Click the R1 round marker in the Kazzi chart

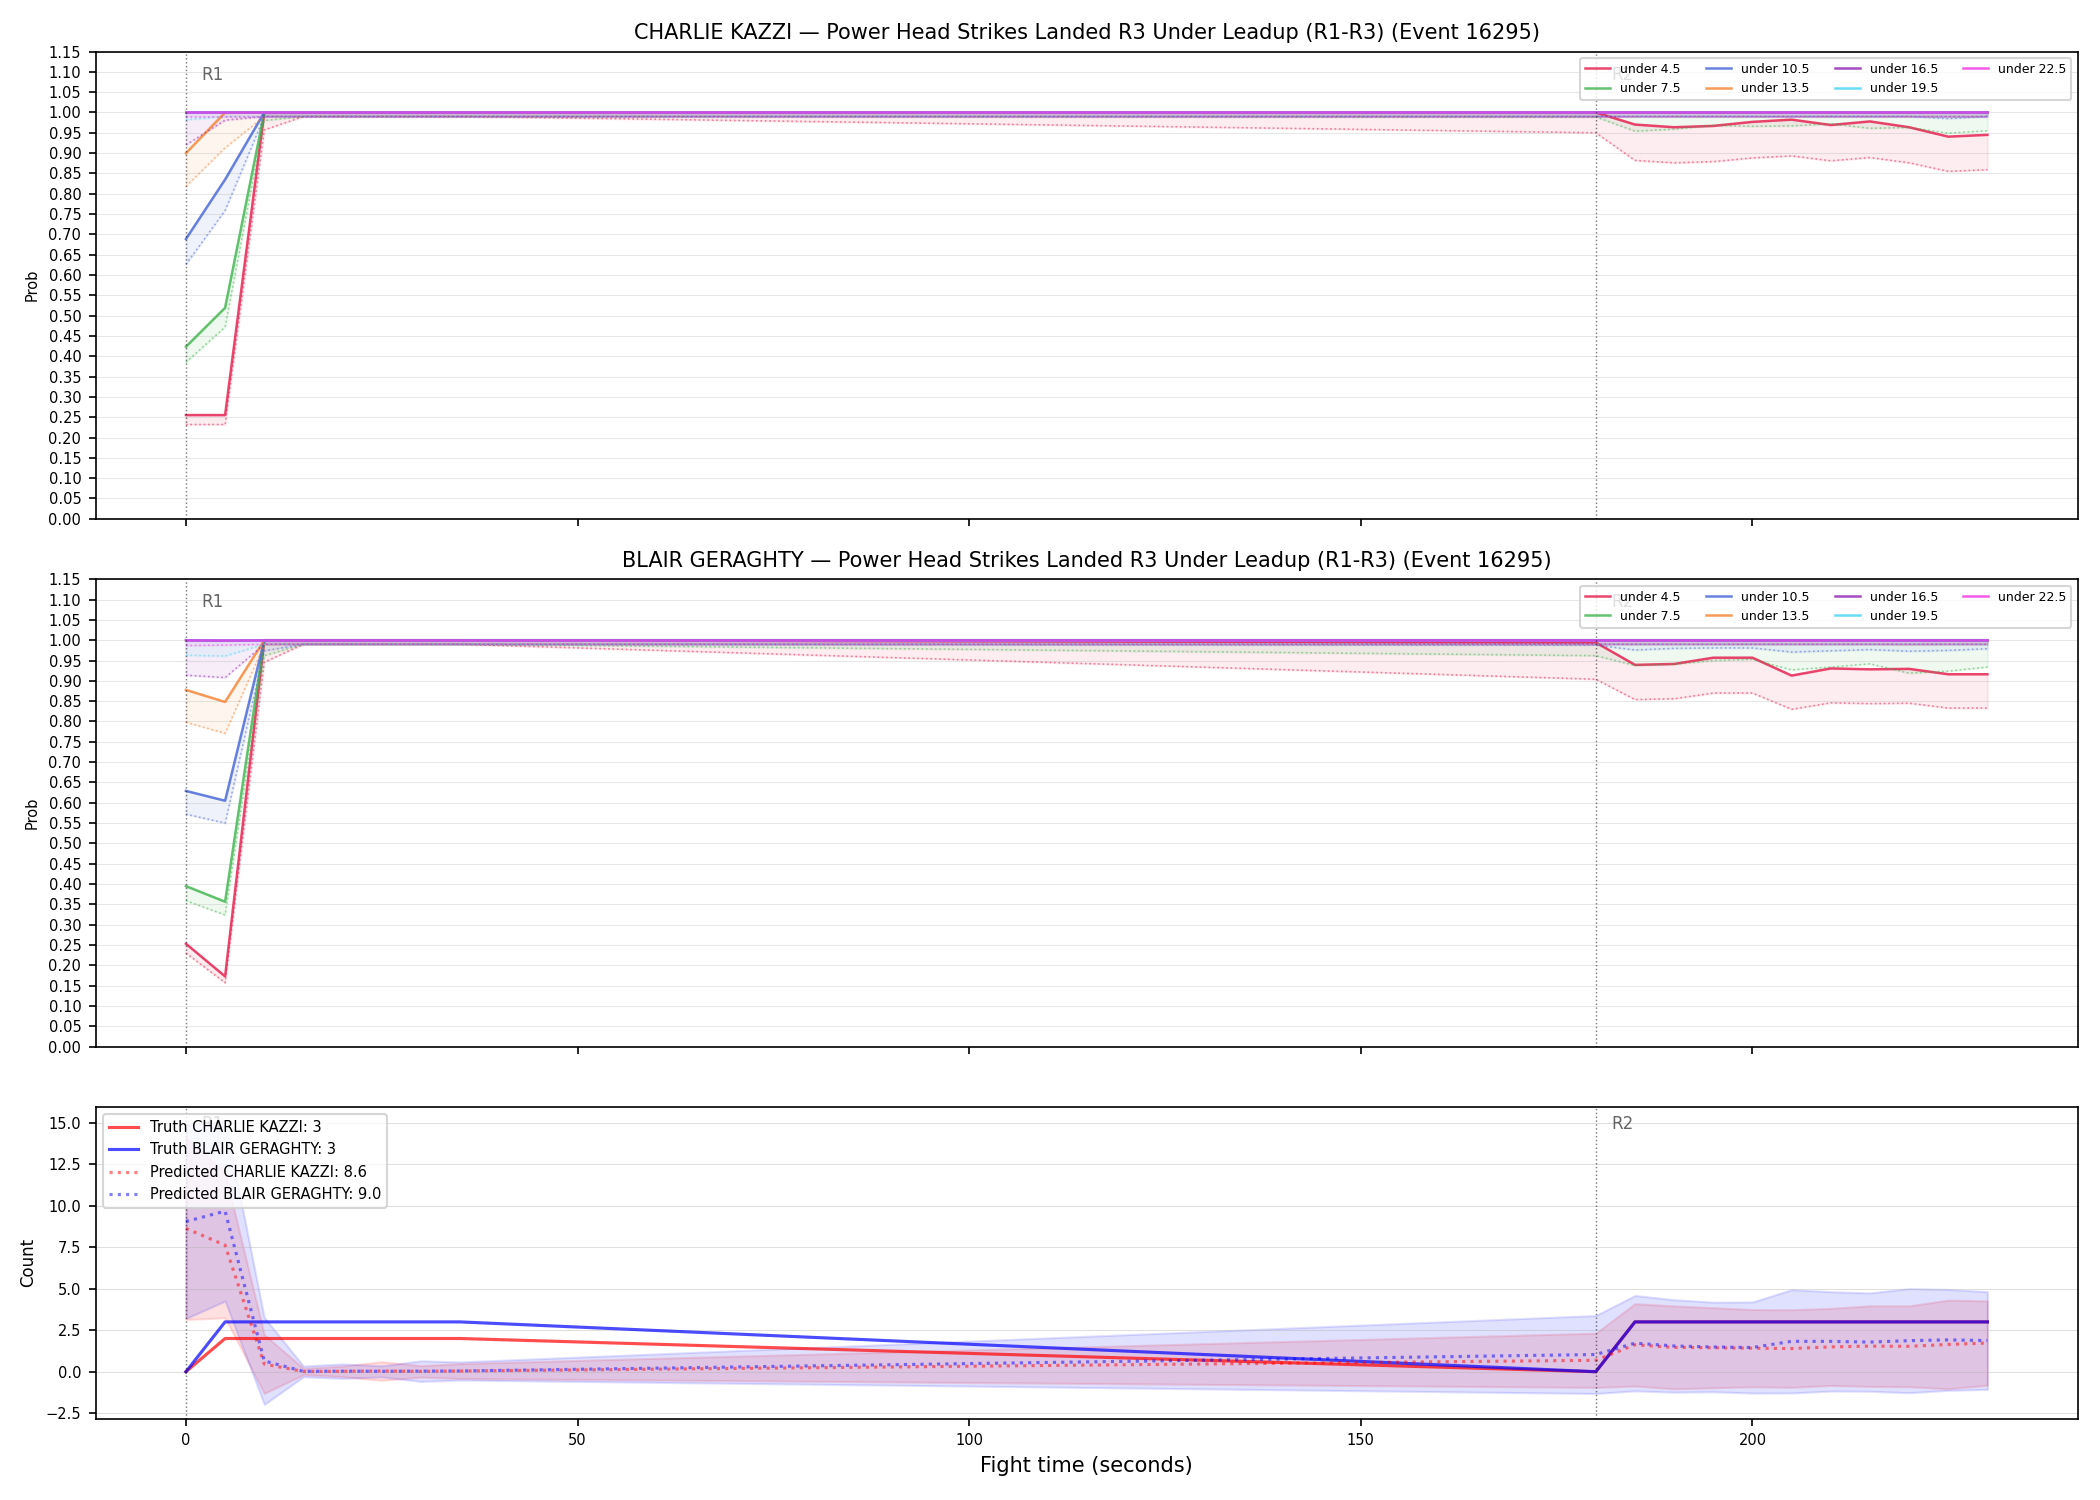[212, 74]
